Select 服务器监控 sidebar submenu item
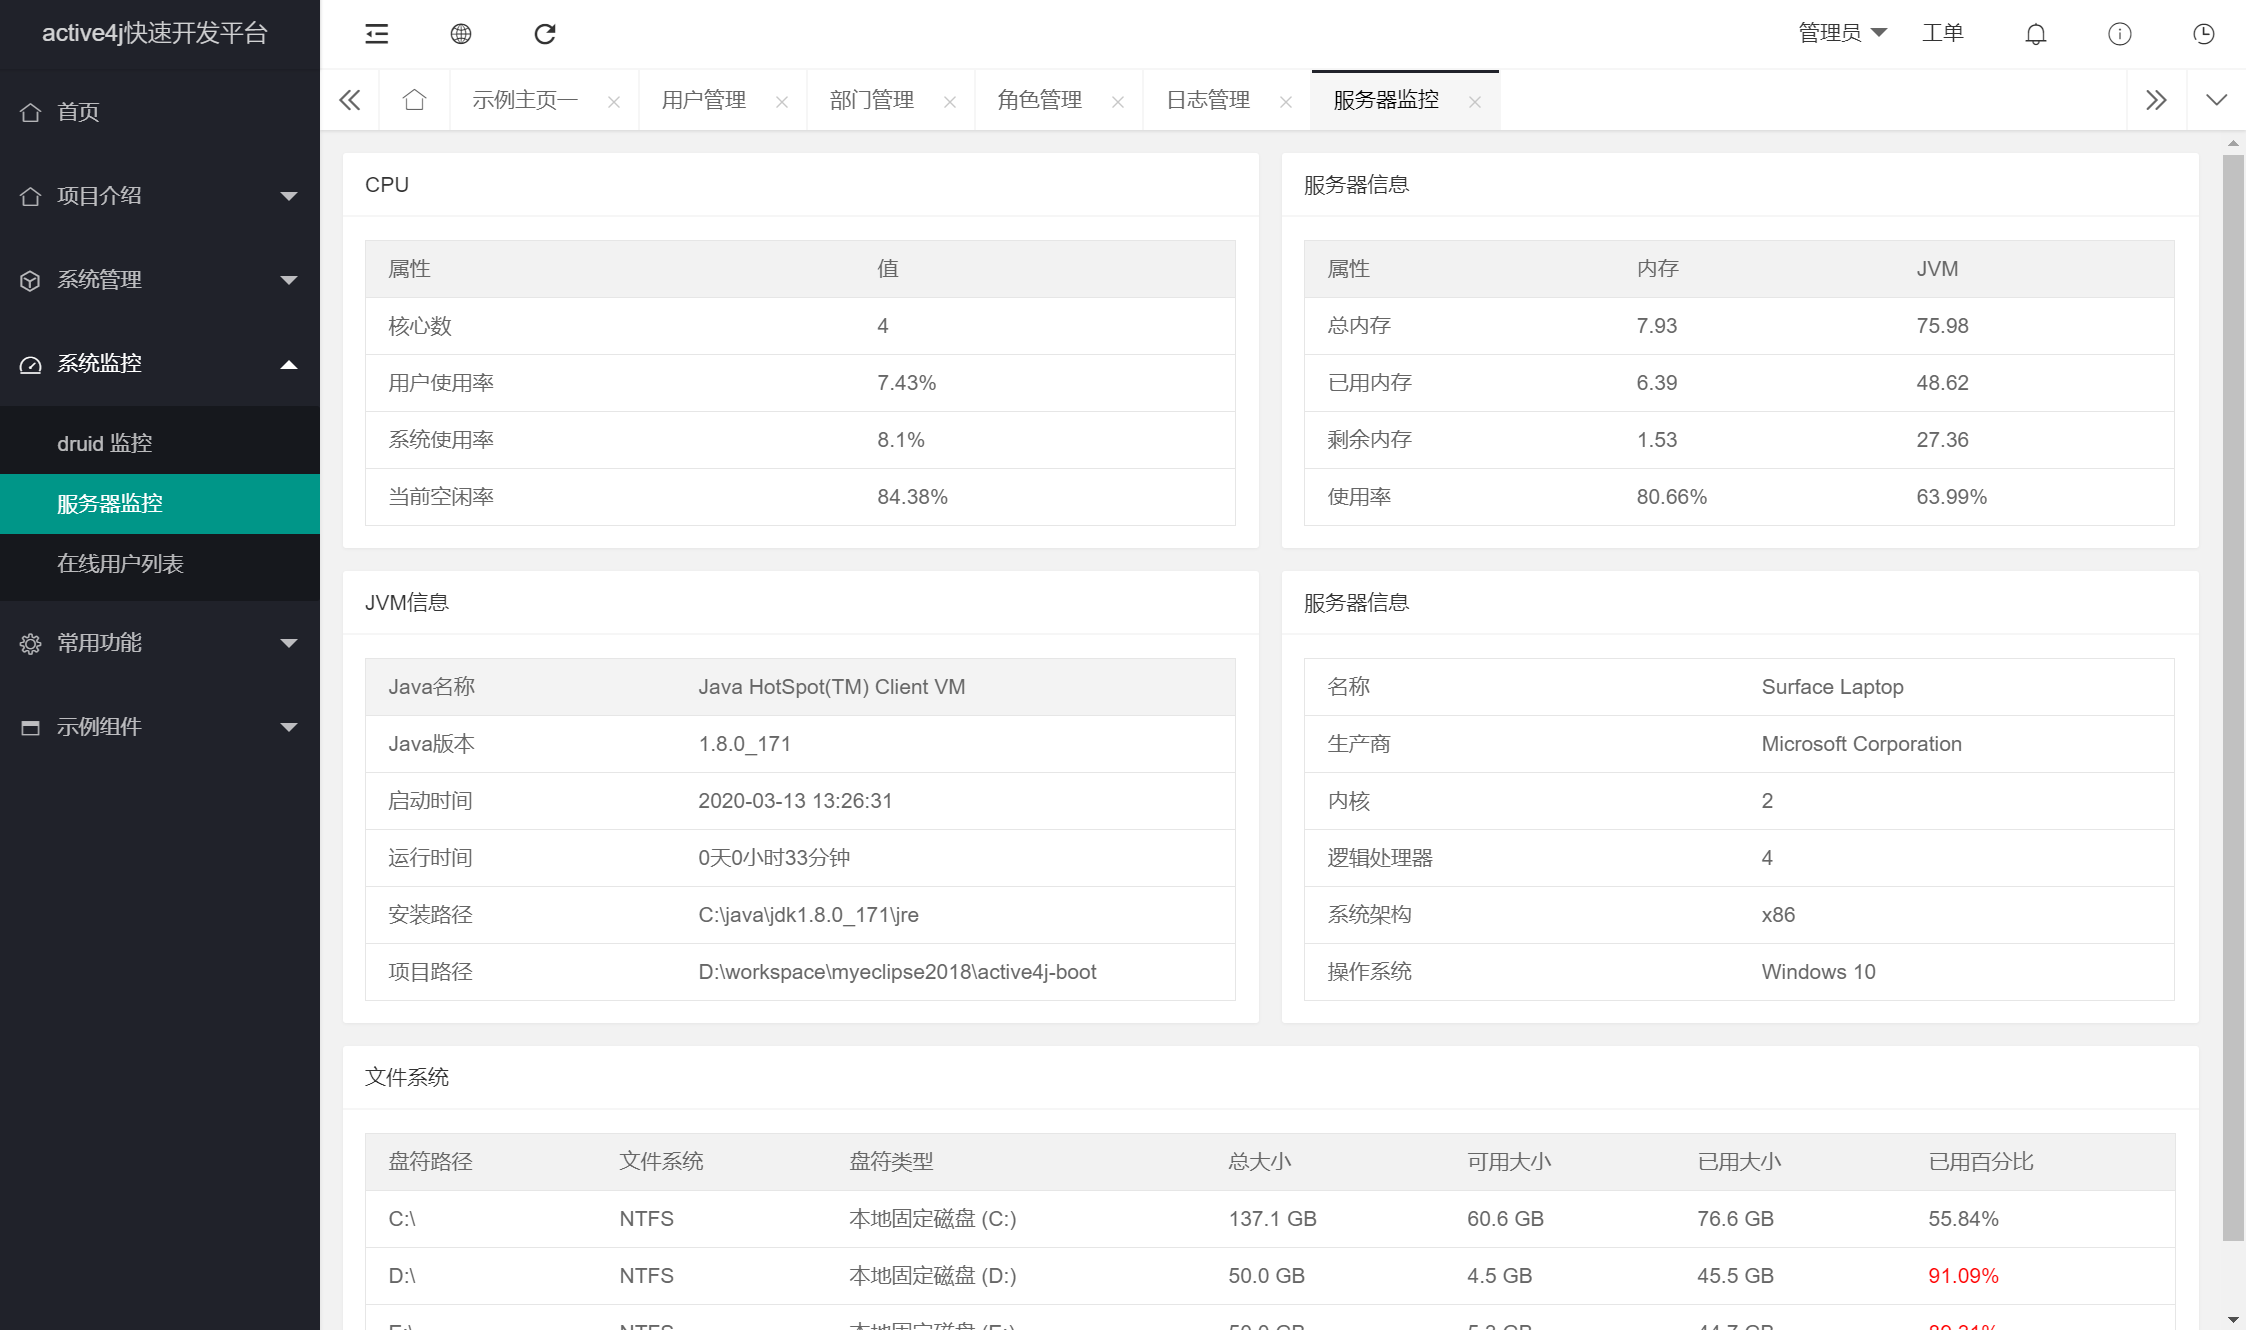This screenshot has height=1330, width=2246. click(160, 503)
